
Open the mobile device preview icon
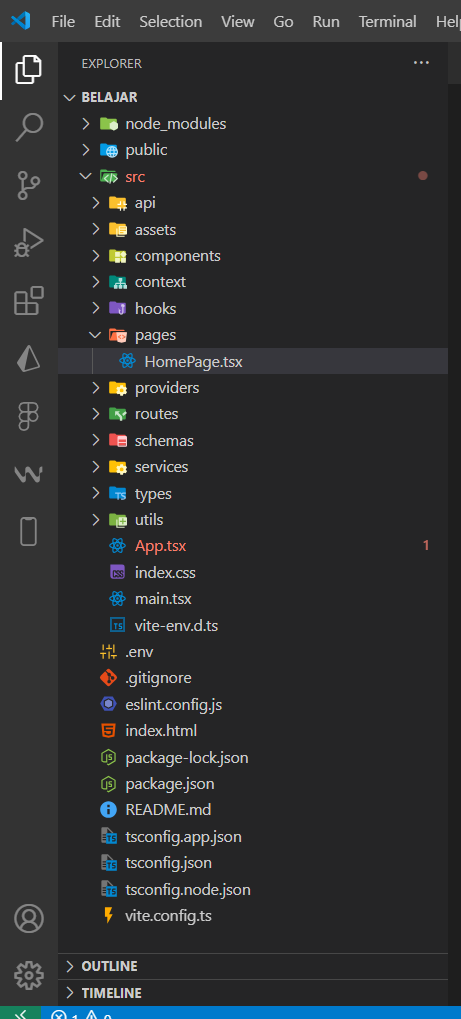click(29, 532)
